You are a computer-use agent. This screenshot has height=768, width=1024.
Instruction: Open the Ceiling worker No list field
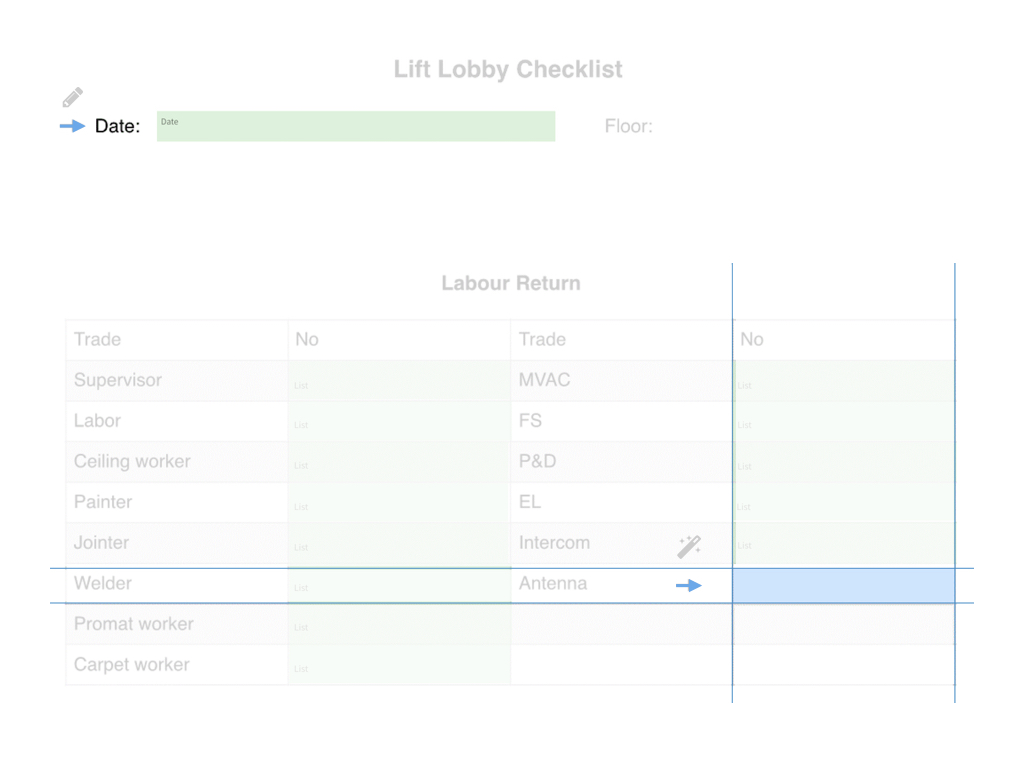[399, 462]
